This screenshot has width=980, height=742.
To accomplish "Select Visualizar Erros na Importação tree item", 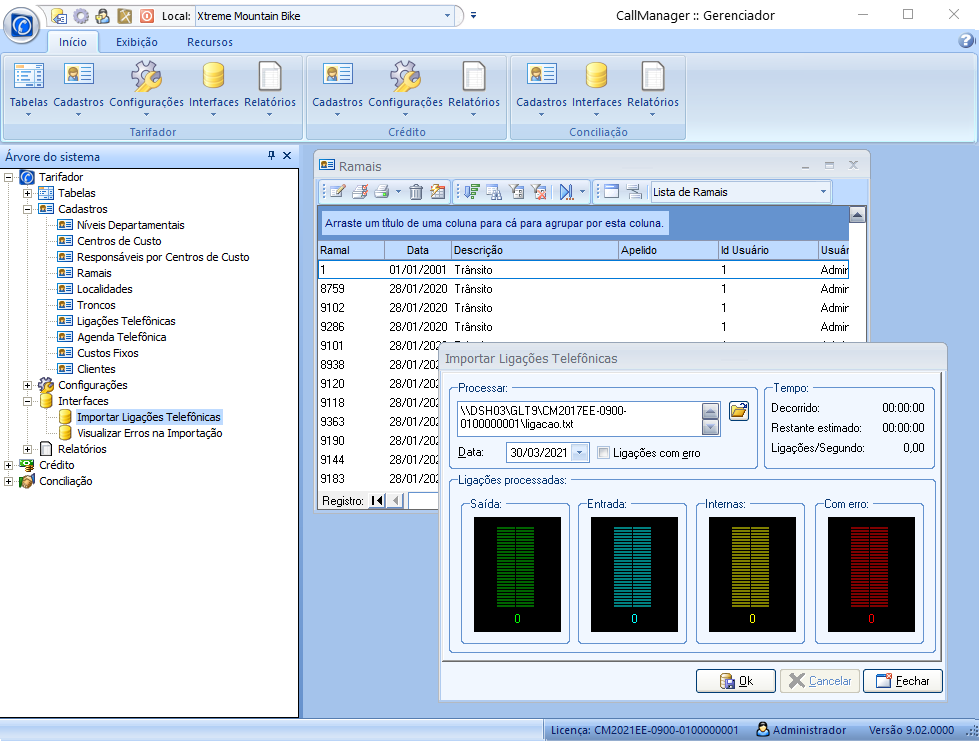I will [150, 433].
